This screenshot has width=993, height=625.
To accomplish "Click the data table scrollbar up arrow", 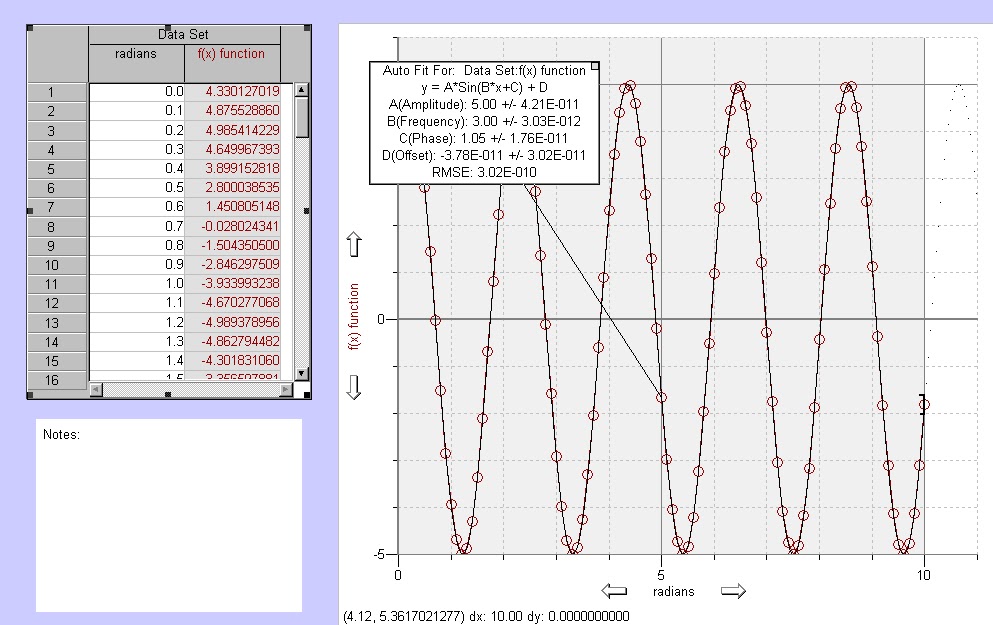I will (x=301, y=90).
